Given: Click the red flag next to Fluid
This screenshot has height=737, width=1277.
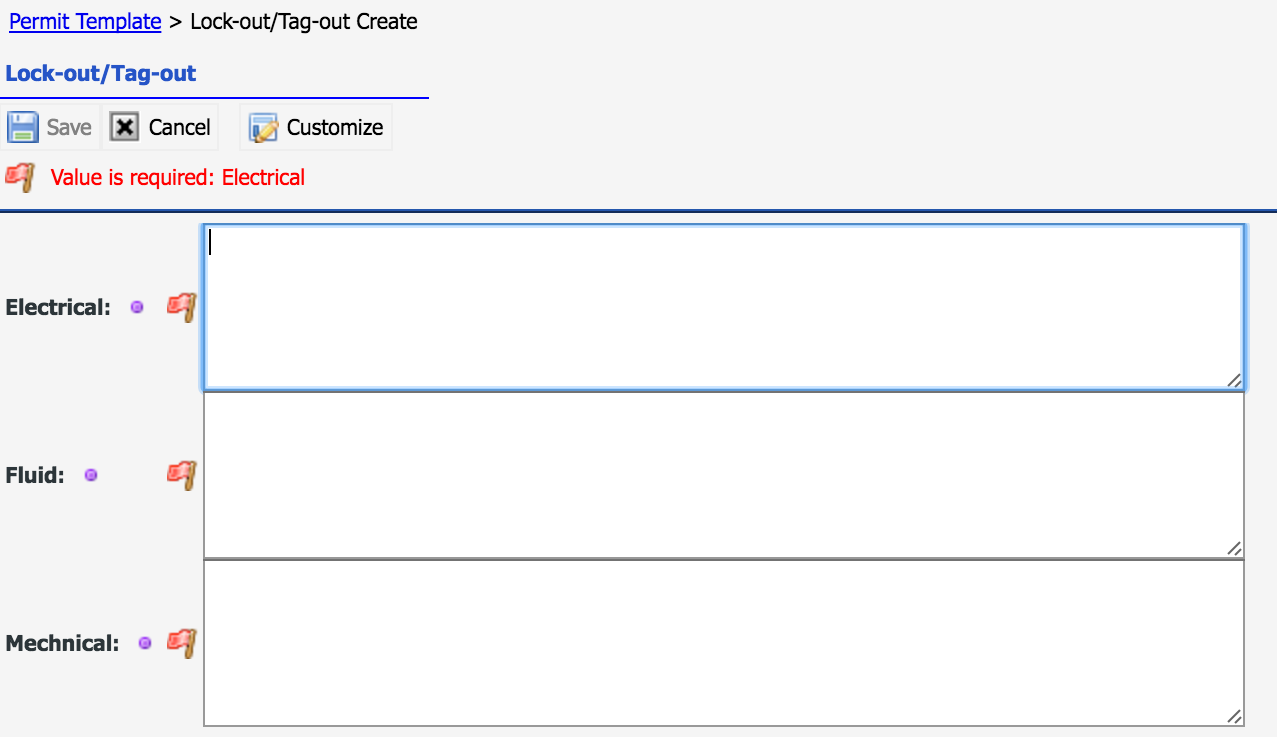Looking at the screenshot, I should pos(181,475).
